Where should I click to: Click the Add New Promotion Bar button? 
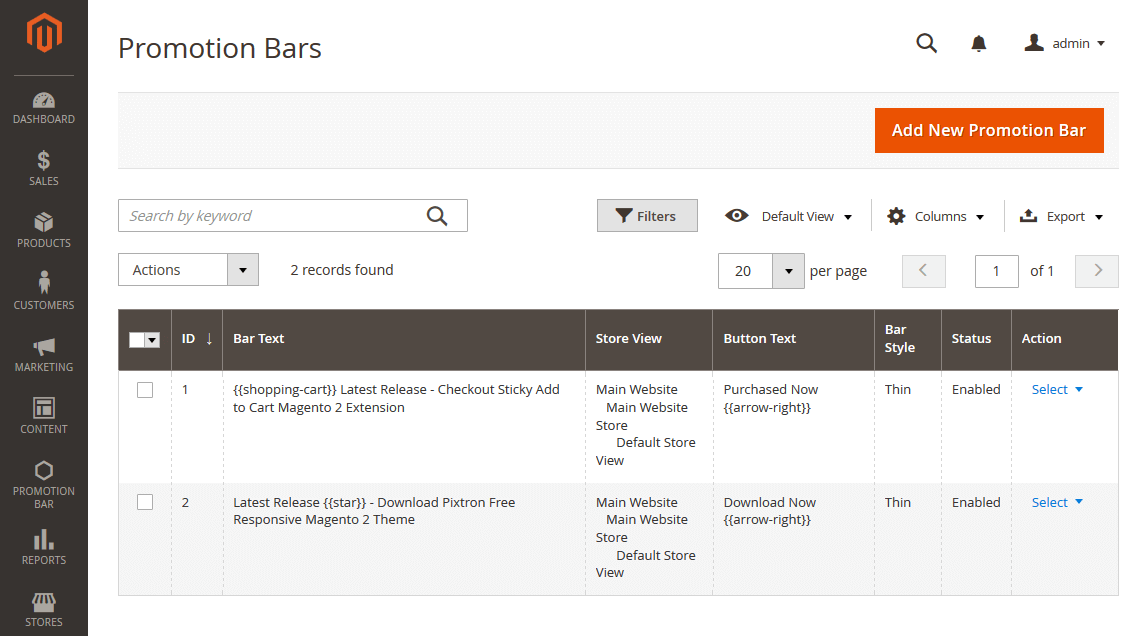[x=988, y=131]
